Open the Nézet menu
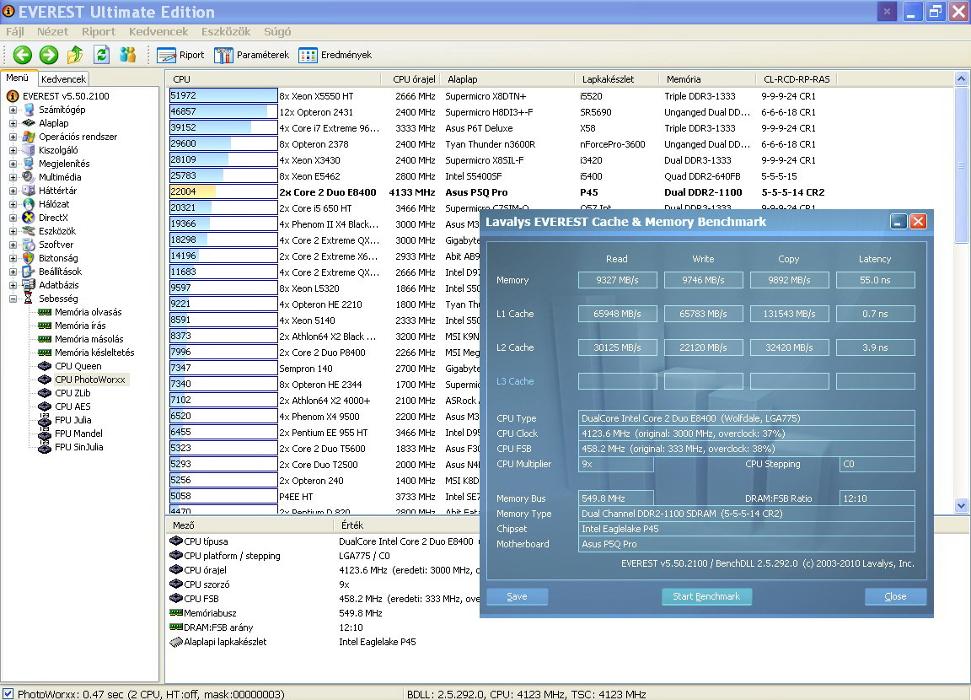971x700 pixels. (x=53, y=32)
